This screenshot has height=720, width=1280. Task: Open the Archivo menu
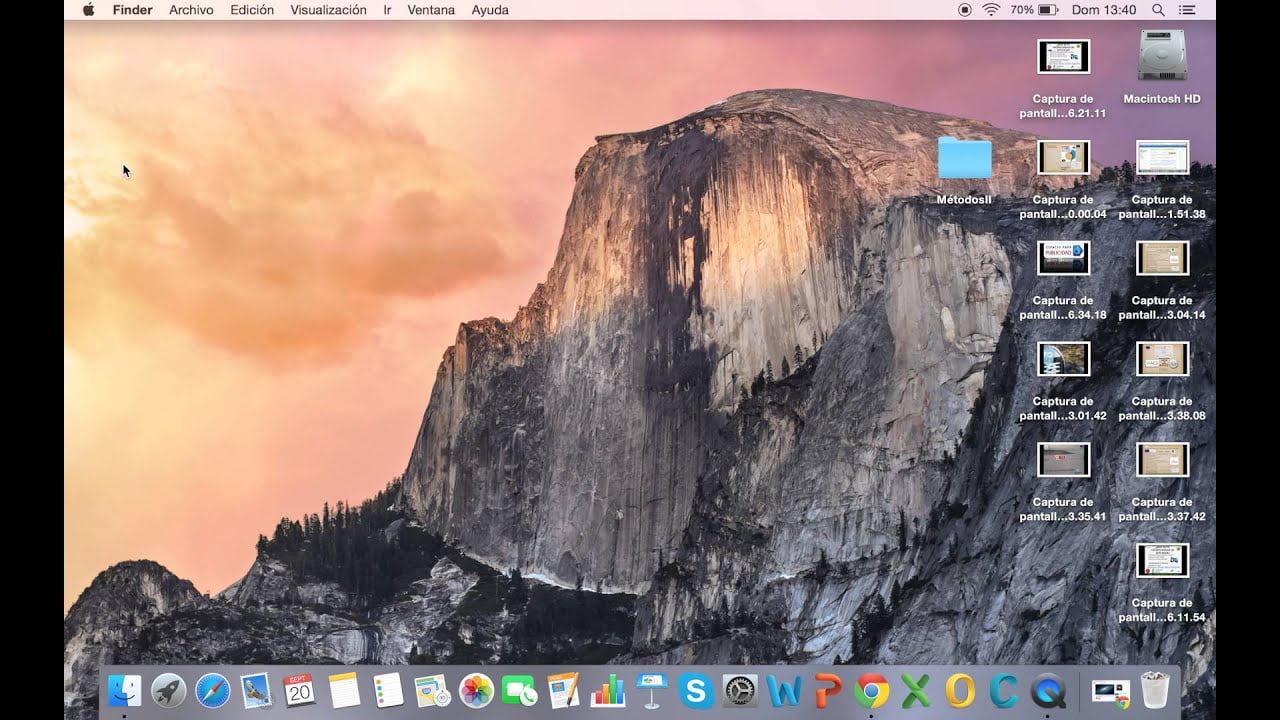click(x=191, y=10)
